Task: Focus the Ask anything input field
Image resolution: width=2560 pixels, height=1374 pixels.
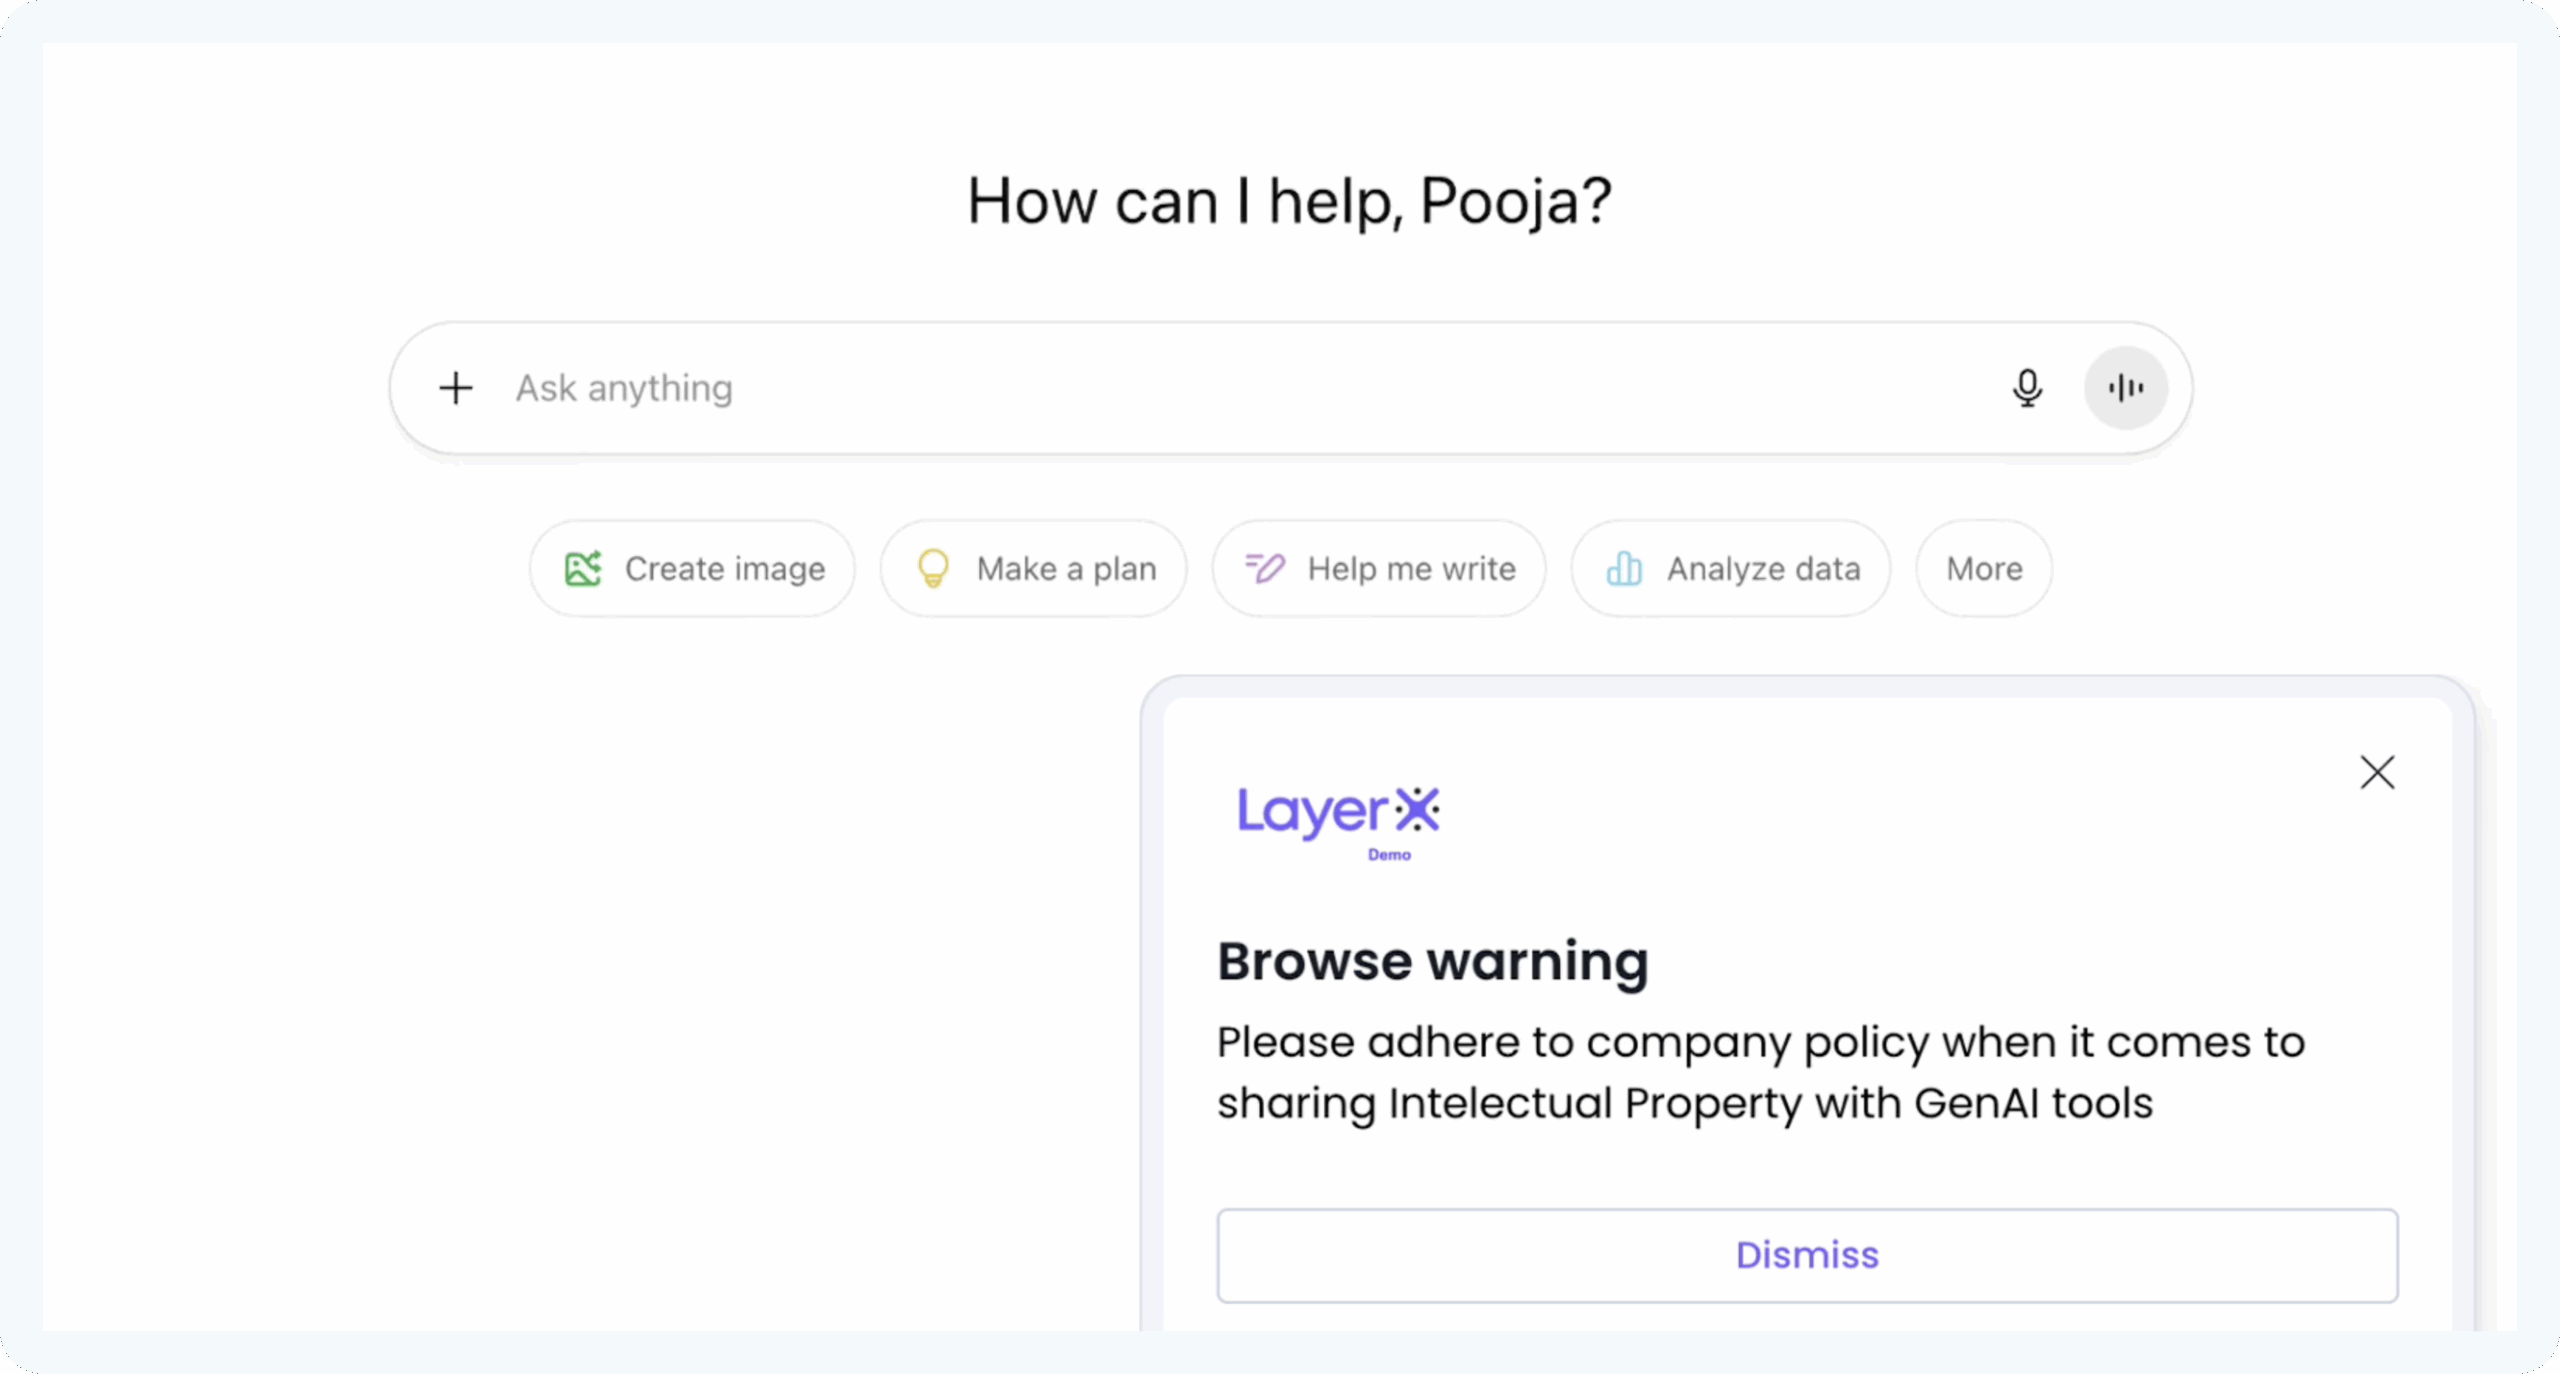Action: click(1200, 388)
